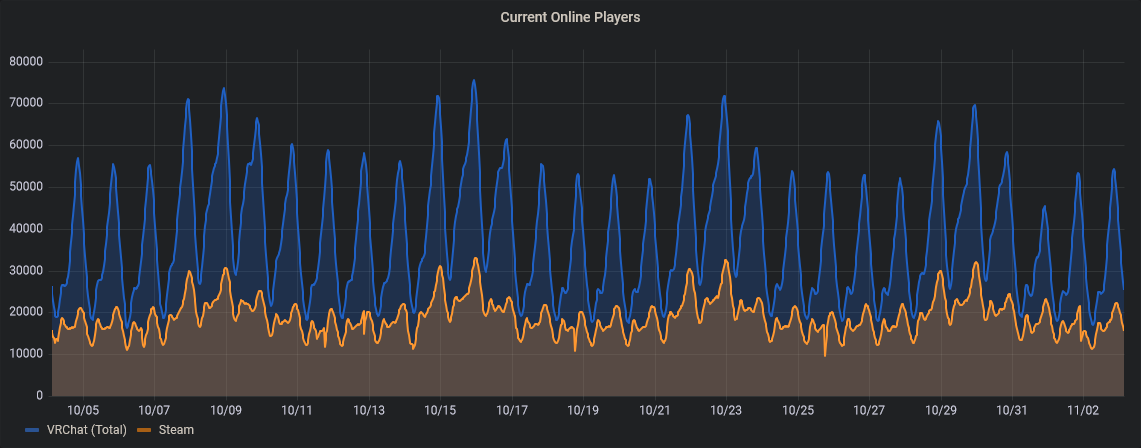
Task: Click the 30000 y-axis value
Action: click(26, 271)
